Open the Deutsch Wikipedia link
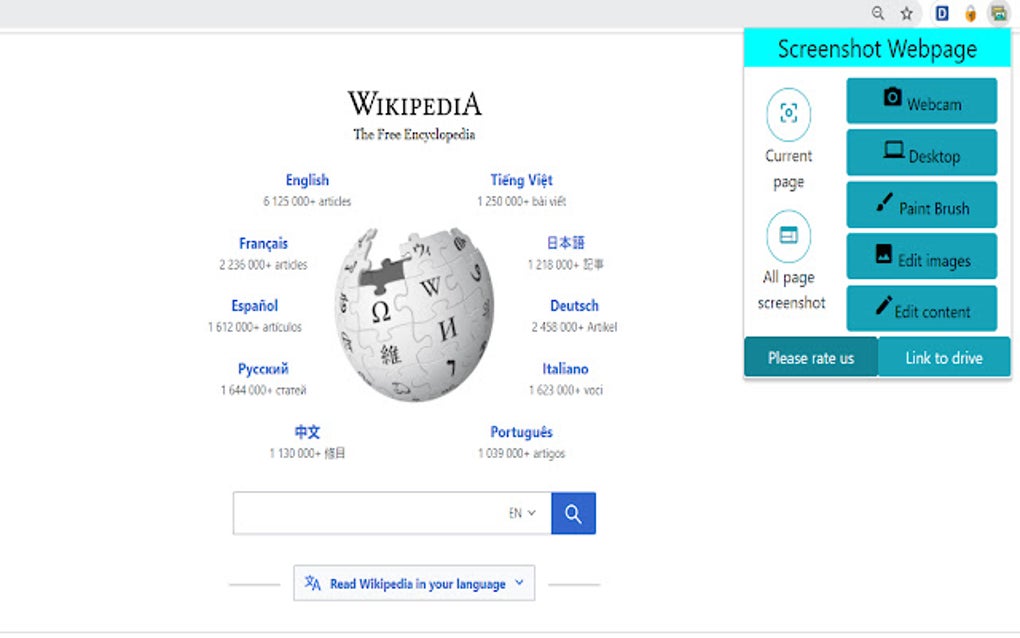1020x638 pixels. click(x=574, y=306)
